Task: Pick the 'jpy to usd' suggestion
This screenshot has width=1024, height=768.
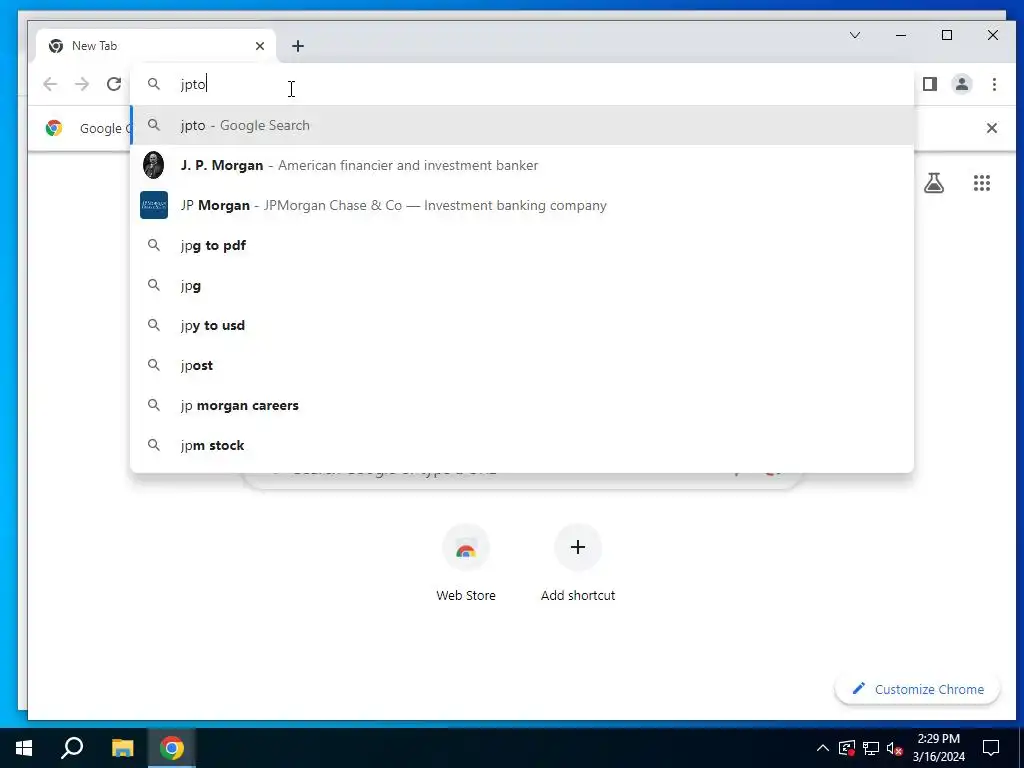Action: 522,325
